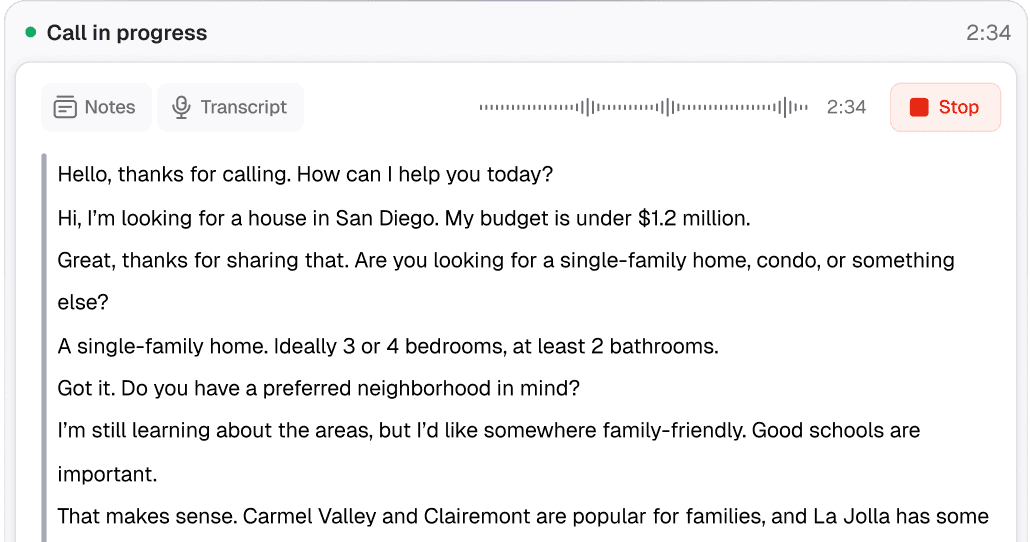Viewport: 1030px width, 542px height.
Task: Click the "Call in progress" title
Action: coord(127,33)
